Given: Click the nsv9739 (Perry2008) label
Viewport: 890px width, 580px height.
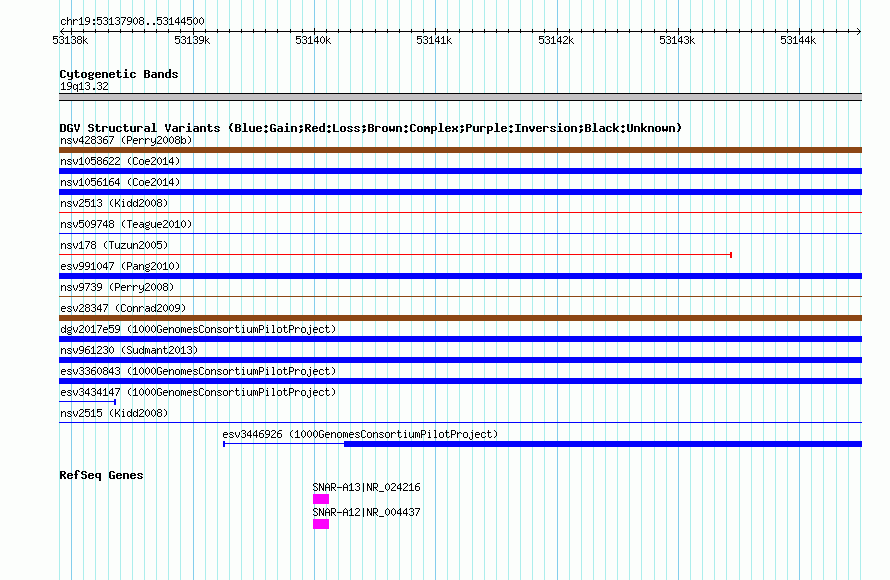Looking at the screenshot, I should 117,287.
